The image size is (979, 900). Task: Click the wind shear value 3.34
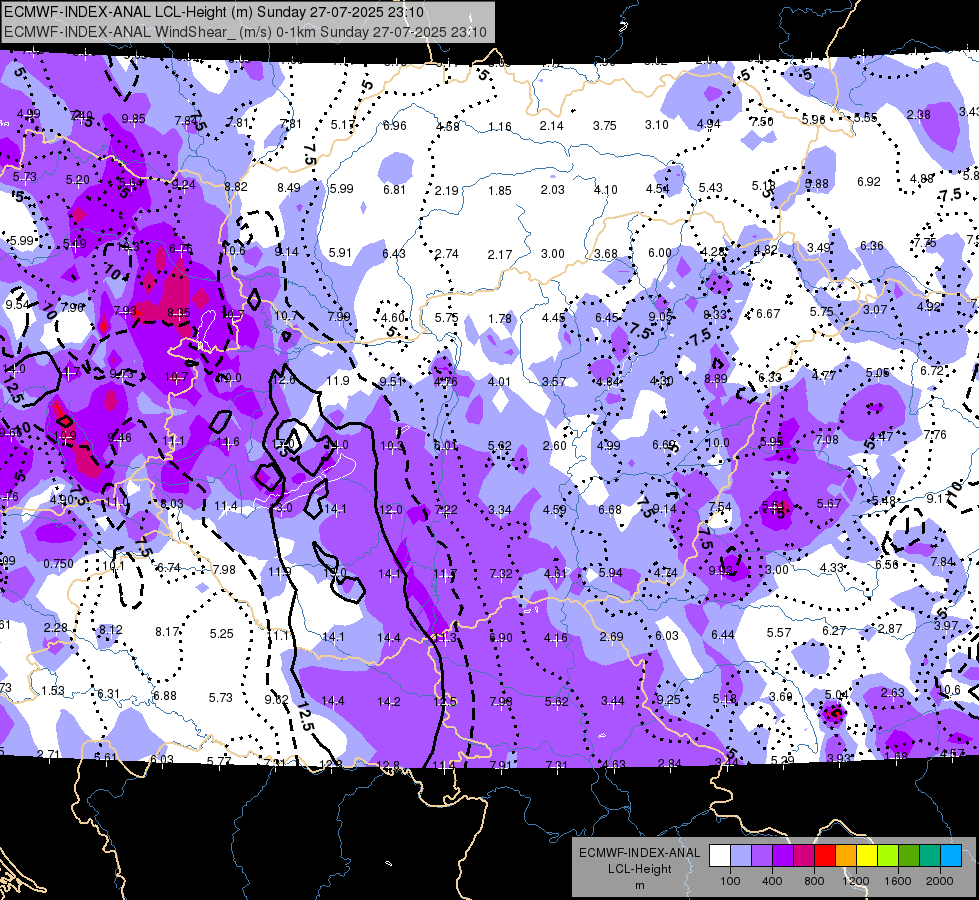[500, 510]
